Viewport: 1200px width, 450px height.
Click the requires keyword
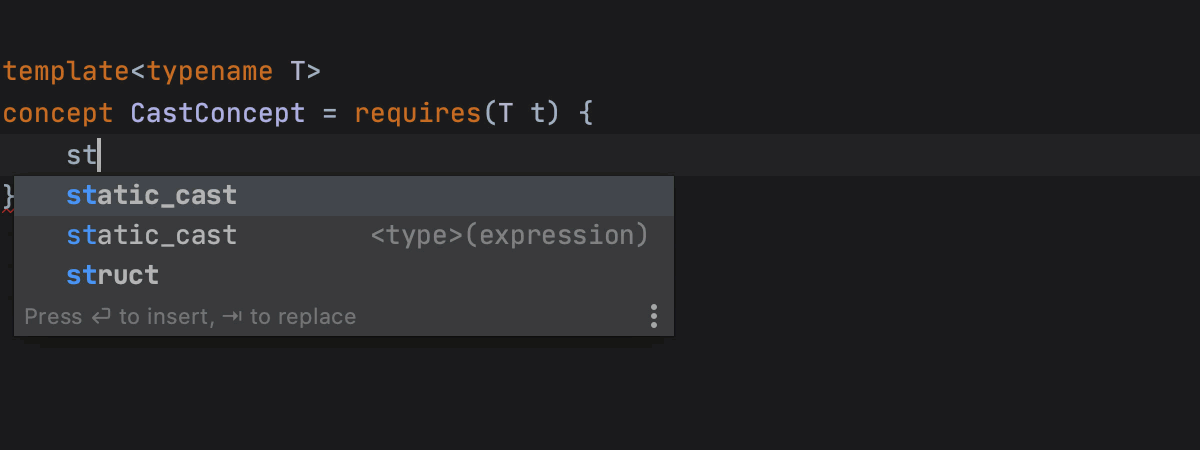(x=418, y=112)
